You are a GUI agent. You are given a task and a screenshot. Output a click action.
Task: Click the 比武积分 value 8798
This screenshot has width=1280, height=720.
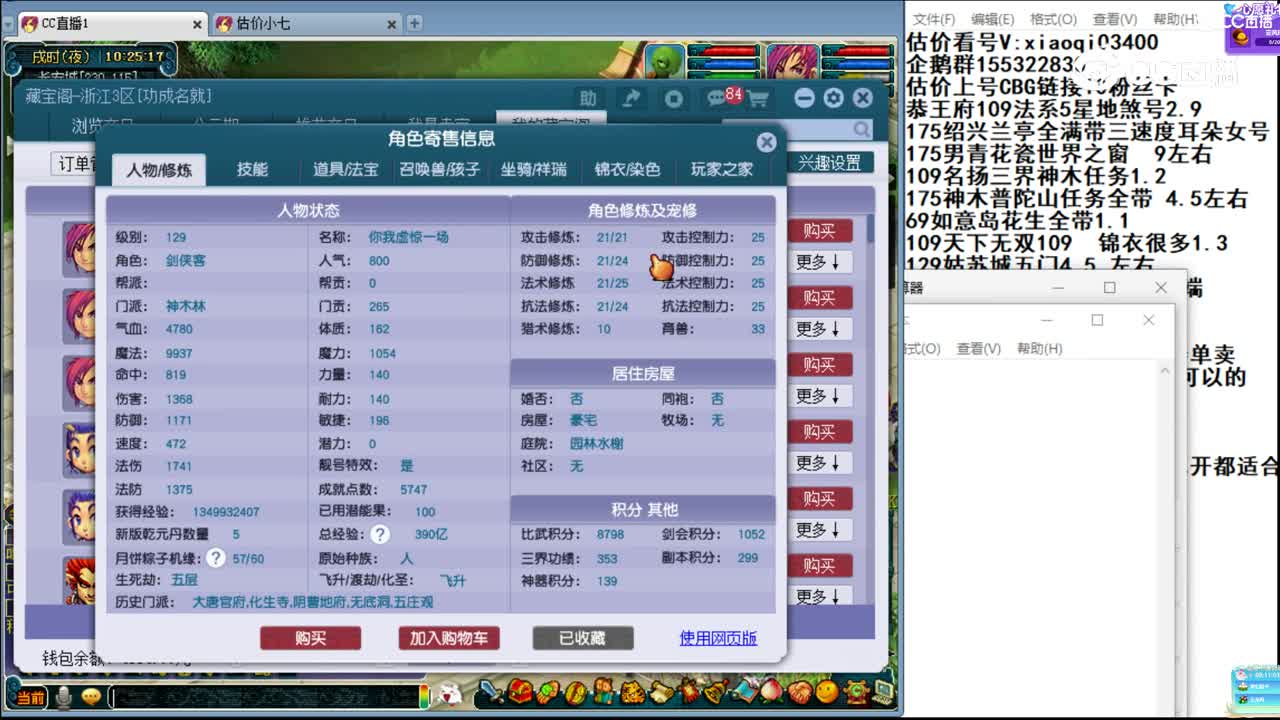(610, 534)
